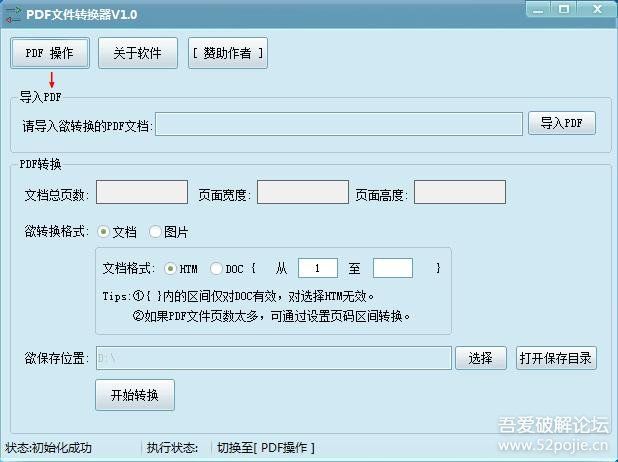Click the 至 end page field

393,268
